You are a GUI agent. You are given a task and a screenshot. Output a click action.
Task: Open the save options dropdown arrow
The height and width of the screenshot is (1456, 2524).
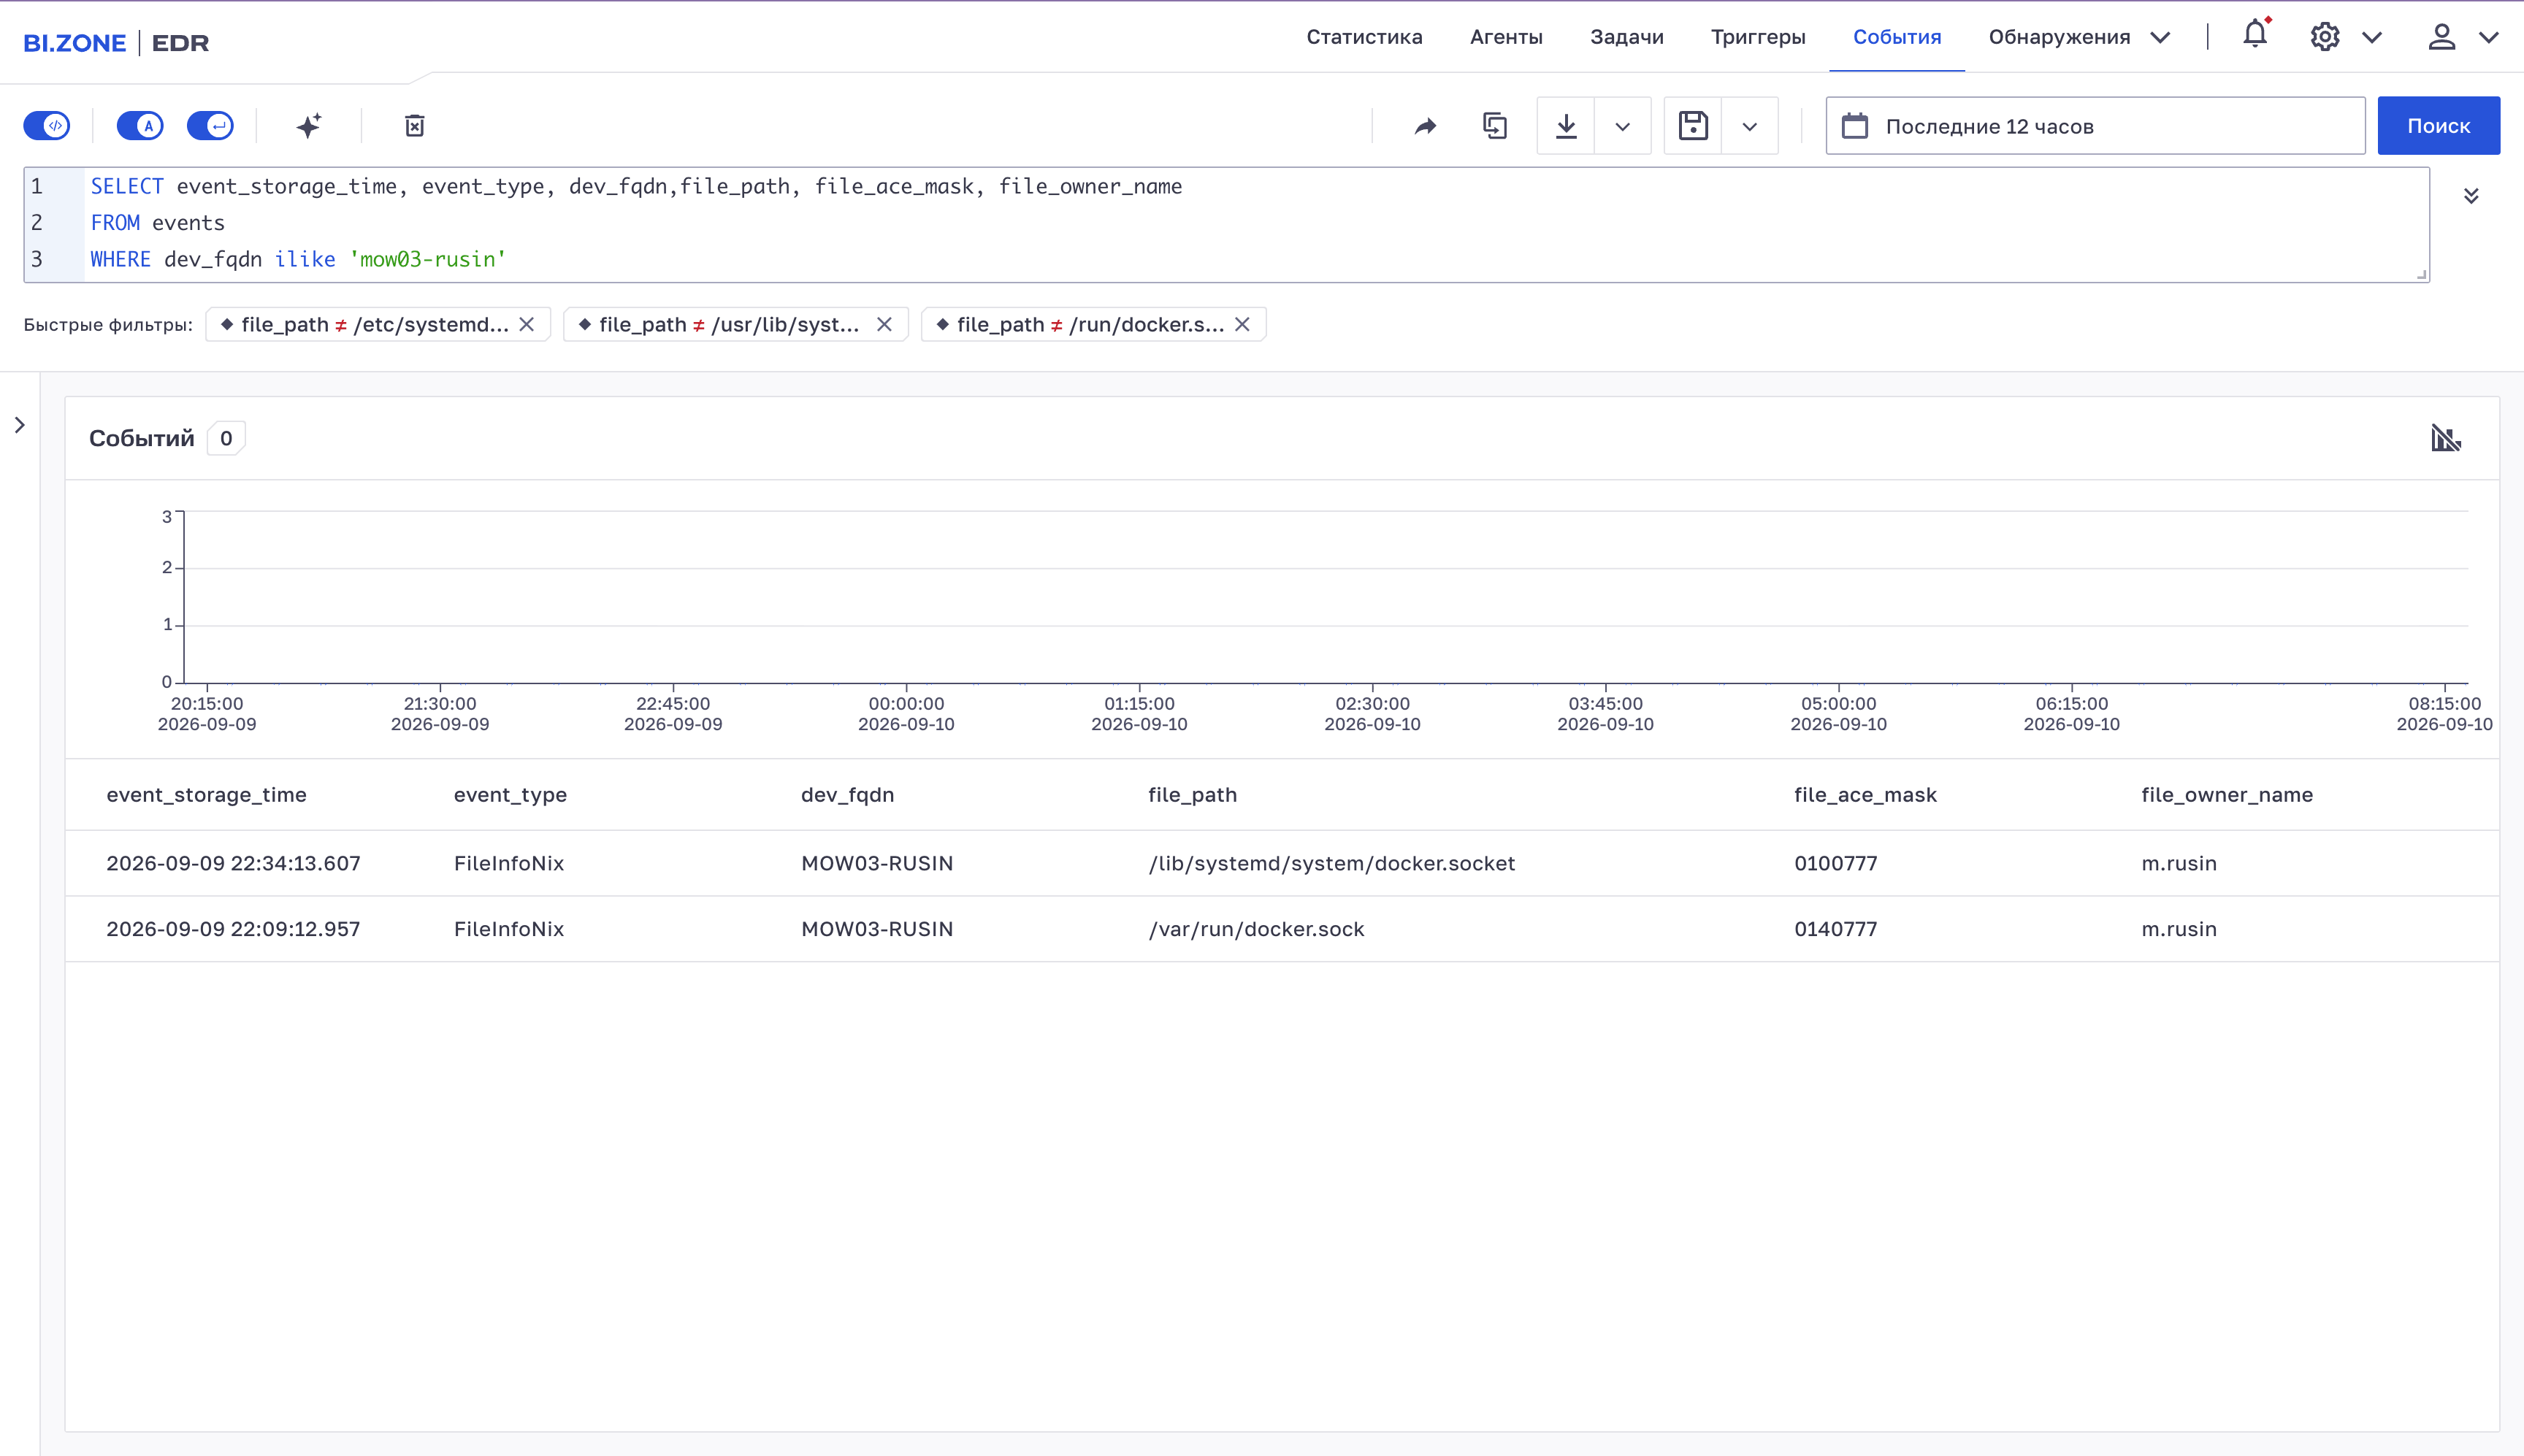click(x=1750, y=126)
